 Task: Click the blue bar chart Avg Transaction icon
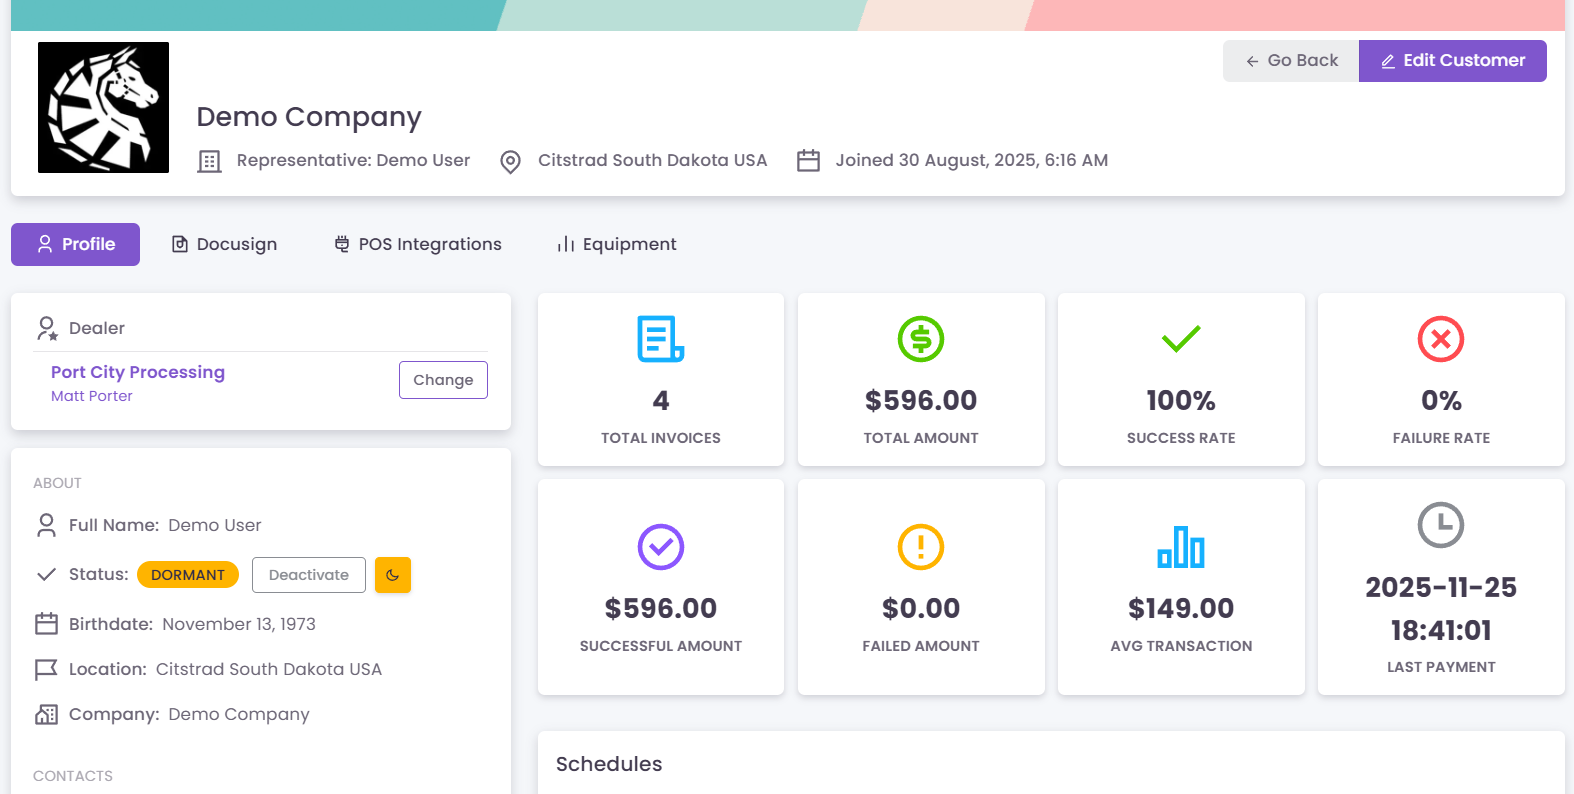tap(1180, 547)
